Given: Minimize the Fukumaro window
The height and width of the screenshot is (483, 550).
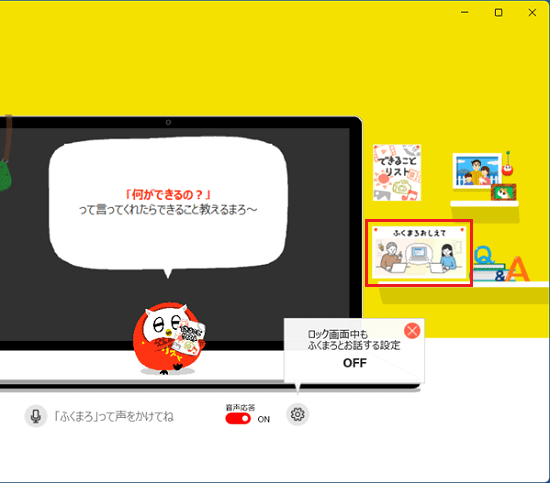Looking at the screenshot, I should click(x=464, y=12).
